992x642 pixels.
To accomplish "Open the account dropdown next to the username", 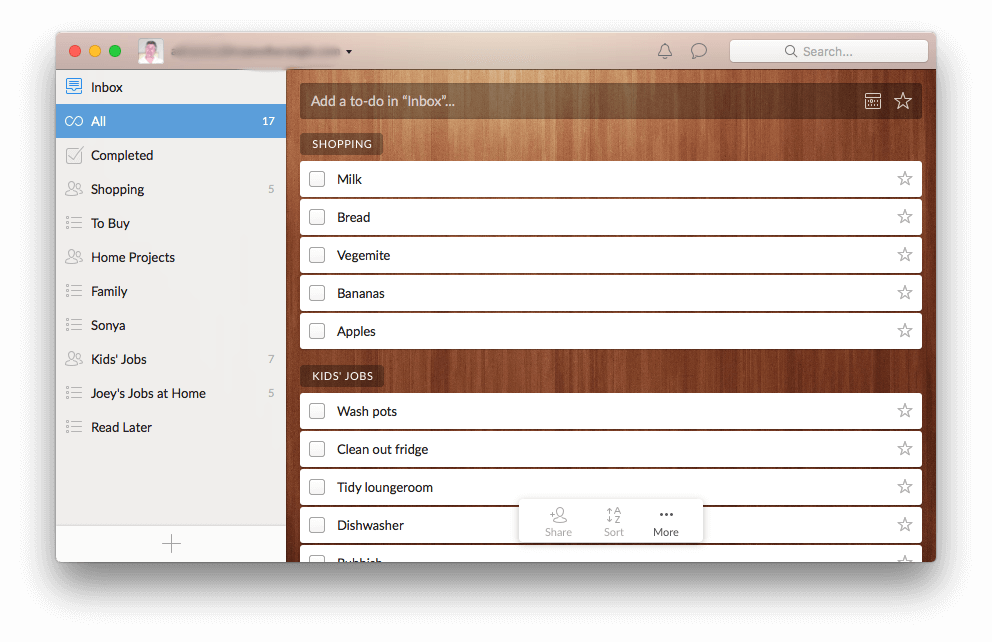I will pyautogui.click(x=348, y=51).
